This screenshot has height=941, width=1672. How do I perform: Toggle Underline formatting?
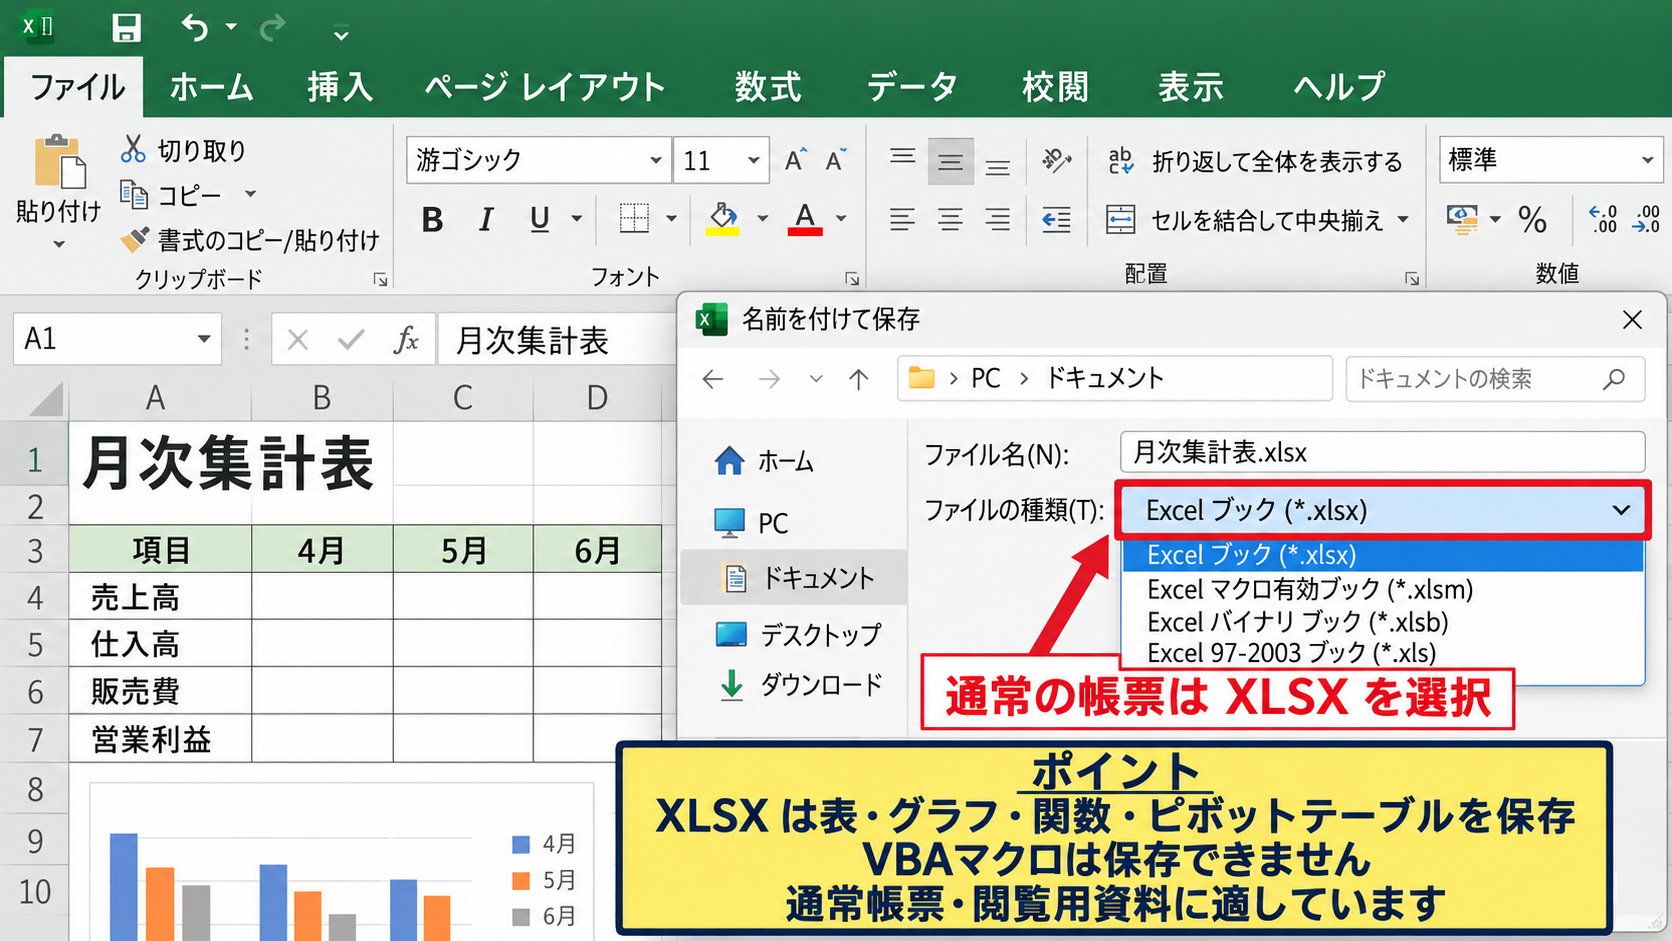pyautogui.click(x=539, y=219)
